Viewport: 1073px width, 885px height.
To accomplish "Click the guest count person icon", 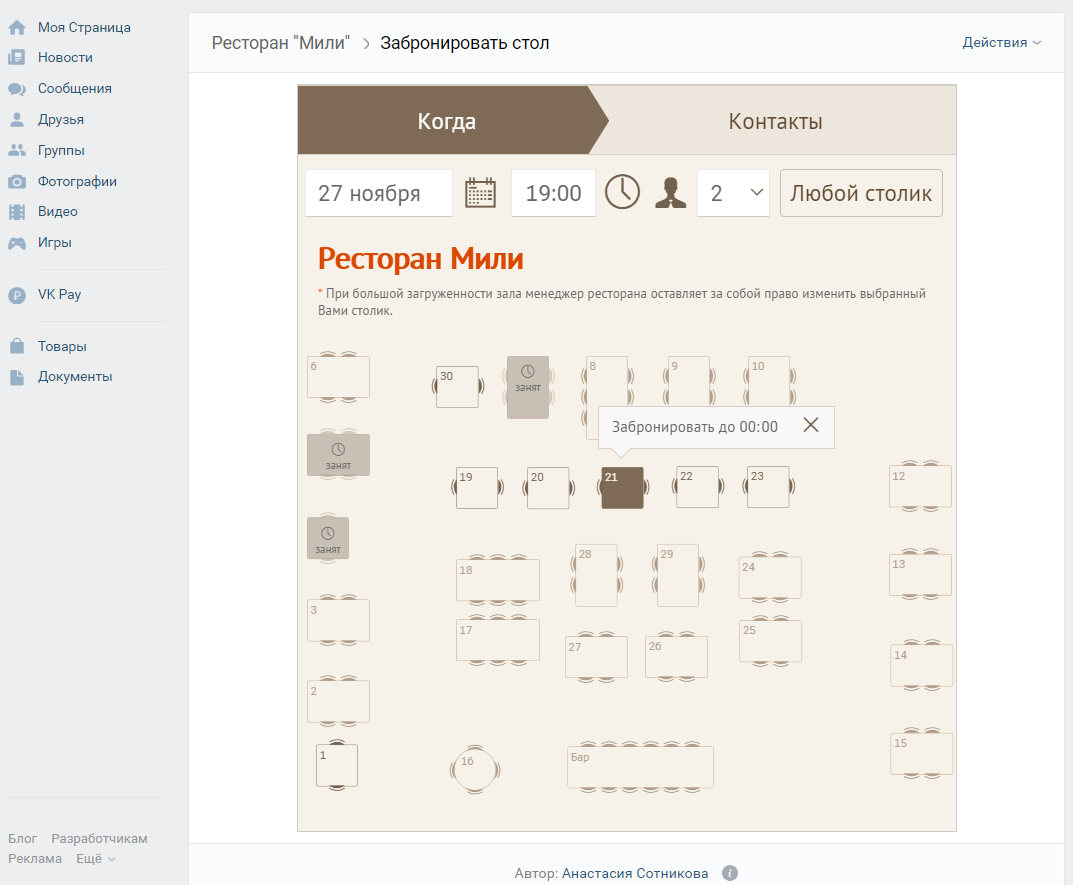I will (x=670, y=192).
